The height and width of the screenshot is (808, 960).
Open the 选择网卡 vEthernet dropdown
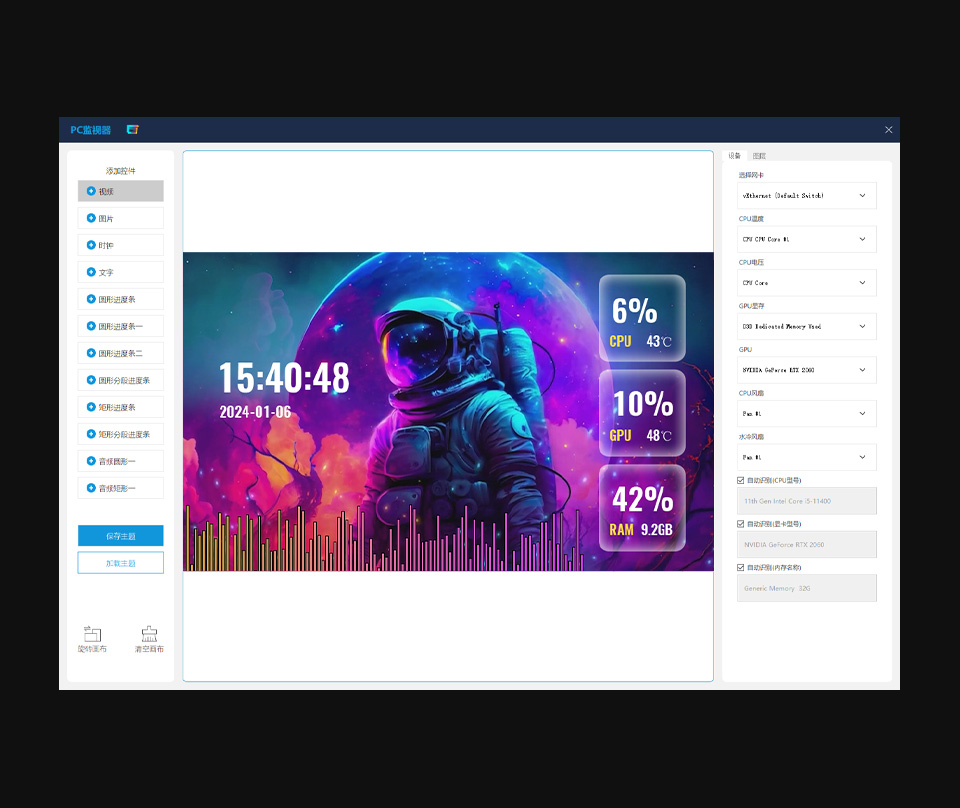click(x=806, y=196)
